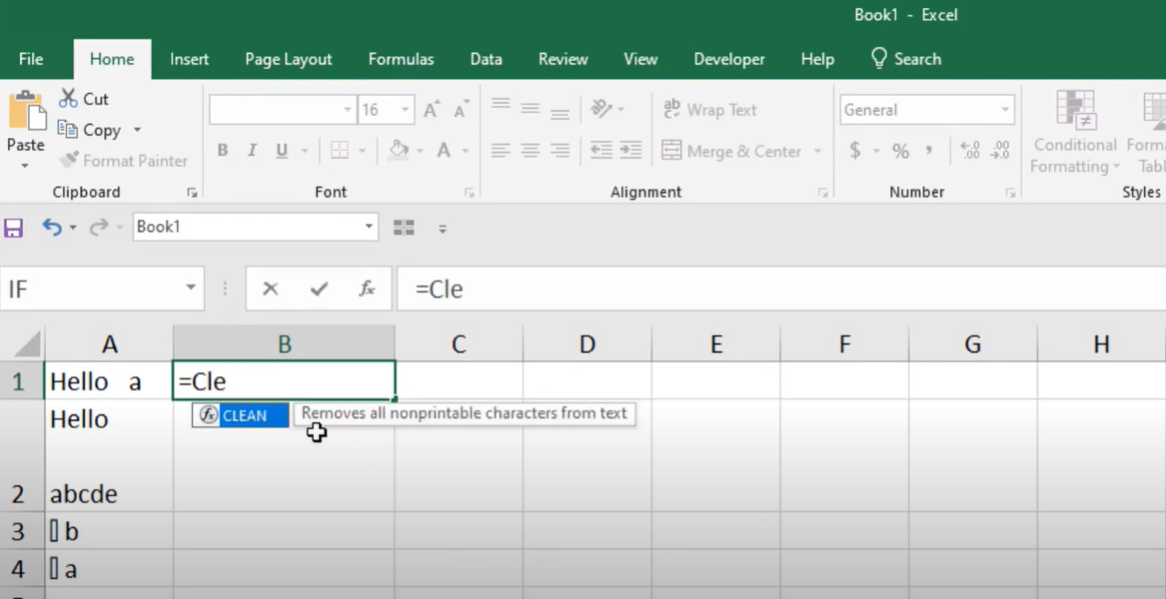Open the Clipboard dialog launcher
The width and height of the screenshot is (1166, 599).
[193, 193]
